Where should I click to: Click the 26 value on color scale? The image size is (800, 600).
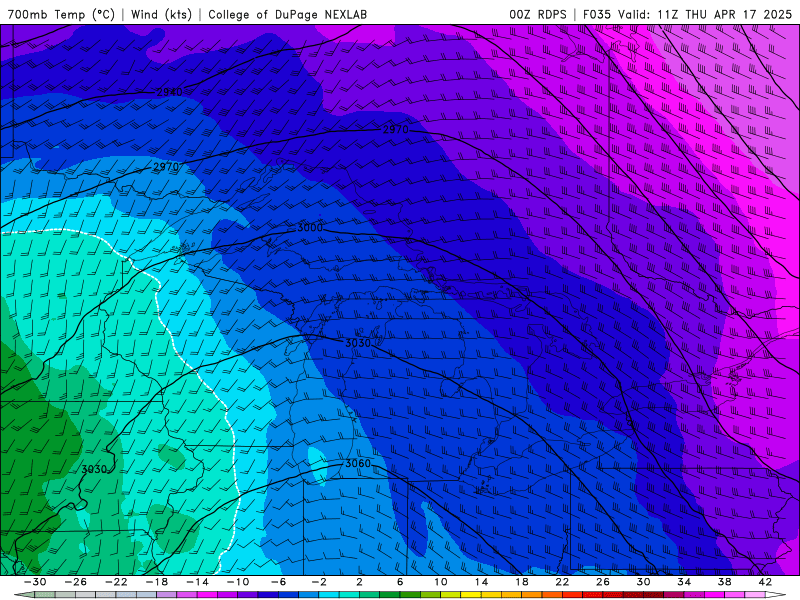tap(603, 582)
